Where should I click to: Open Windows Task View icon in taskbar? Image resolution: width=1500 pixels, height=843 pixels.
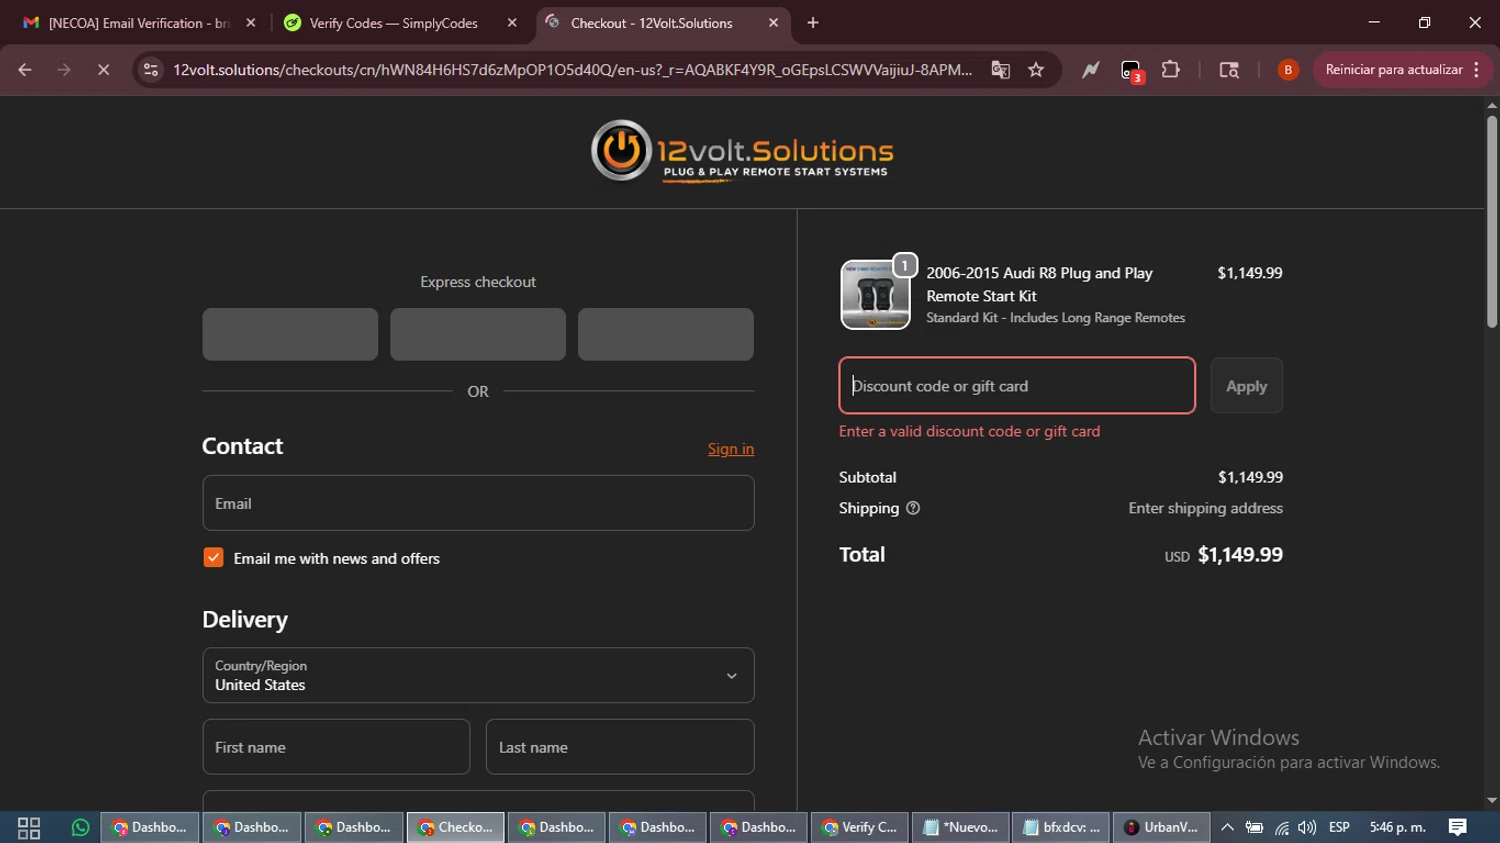tap(29, 828)
